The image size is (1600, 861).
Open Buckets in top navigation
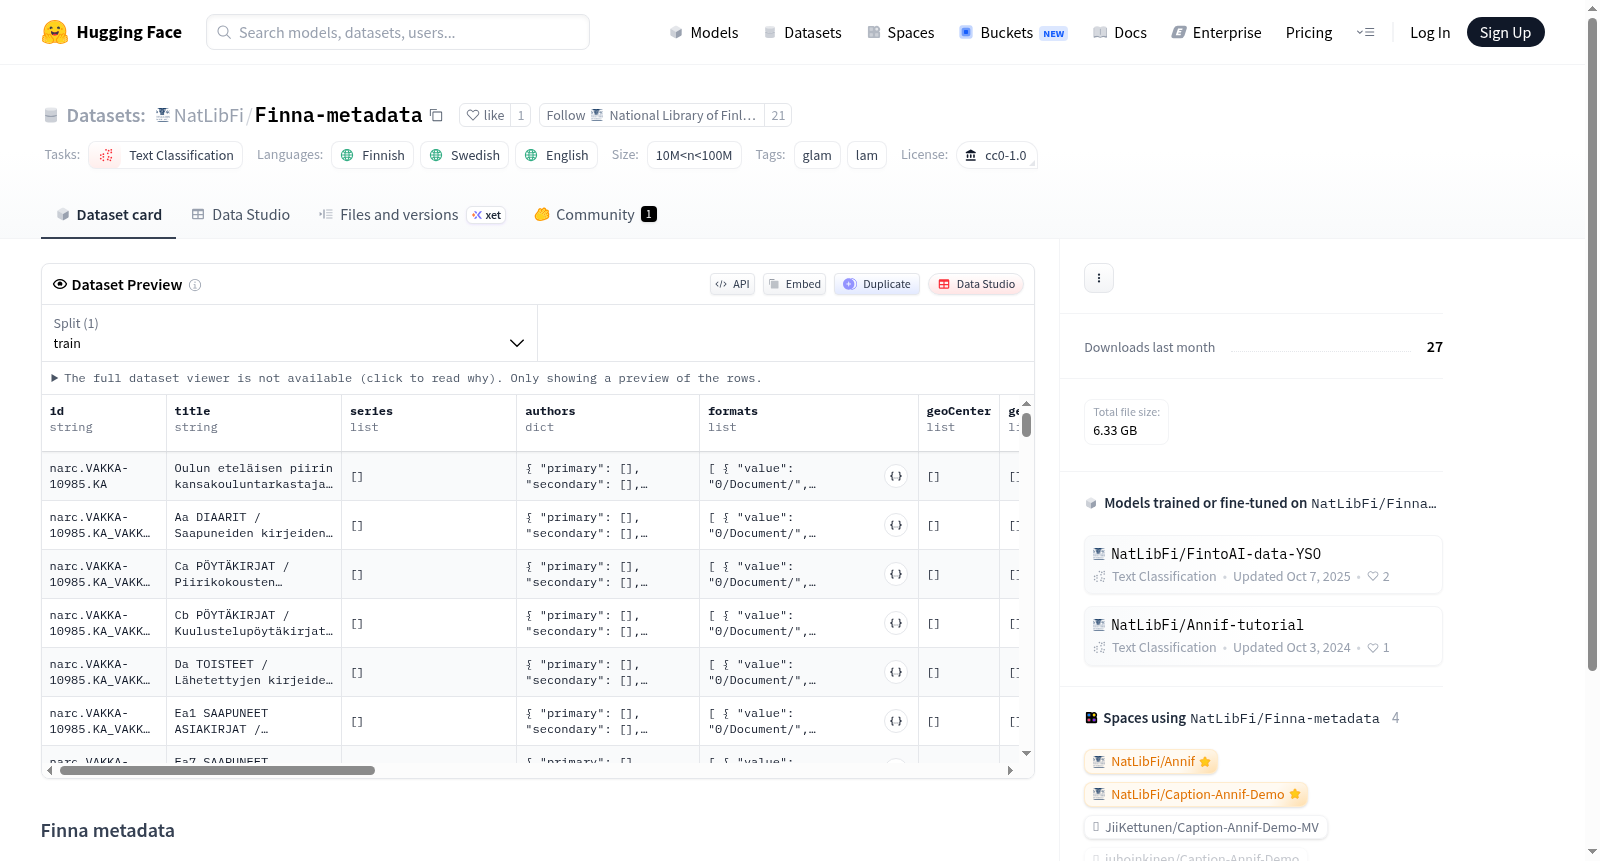pyautogui.click(x=1013, y=32)
